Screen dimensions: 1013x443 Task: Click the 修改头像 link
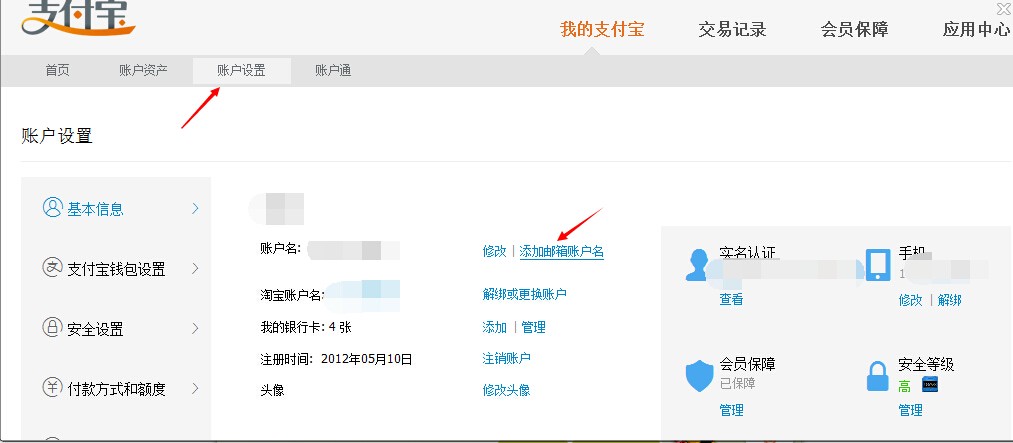pos(506,390)
